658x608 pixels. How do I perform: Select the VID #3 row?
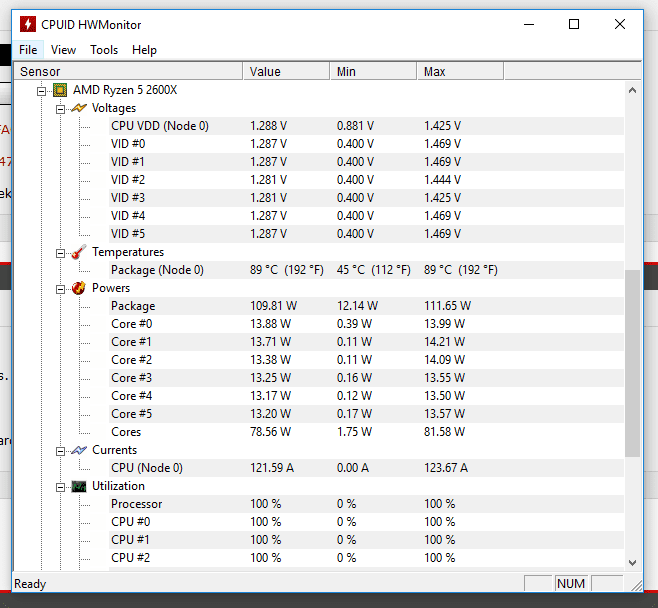366,198
